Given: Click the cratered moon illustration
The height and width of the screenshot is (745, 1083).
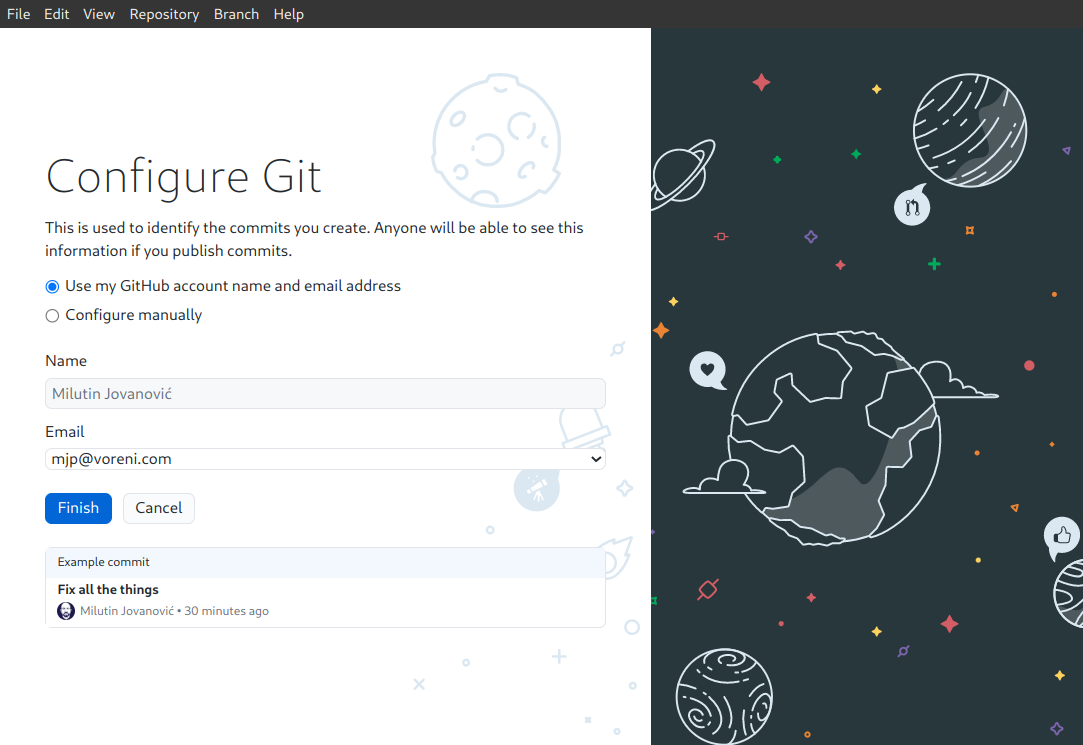Looking at the screenshot, I should click(x=496, y=140).
